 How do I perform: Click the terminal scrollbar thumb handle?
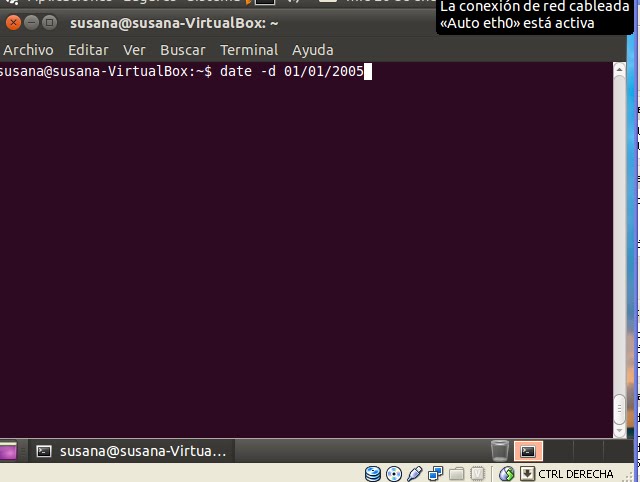[x=619, y=409]
